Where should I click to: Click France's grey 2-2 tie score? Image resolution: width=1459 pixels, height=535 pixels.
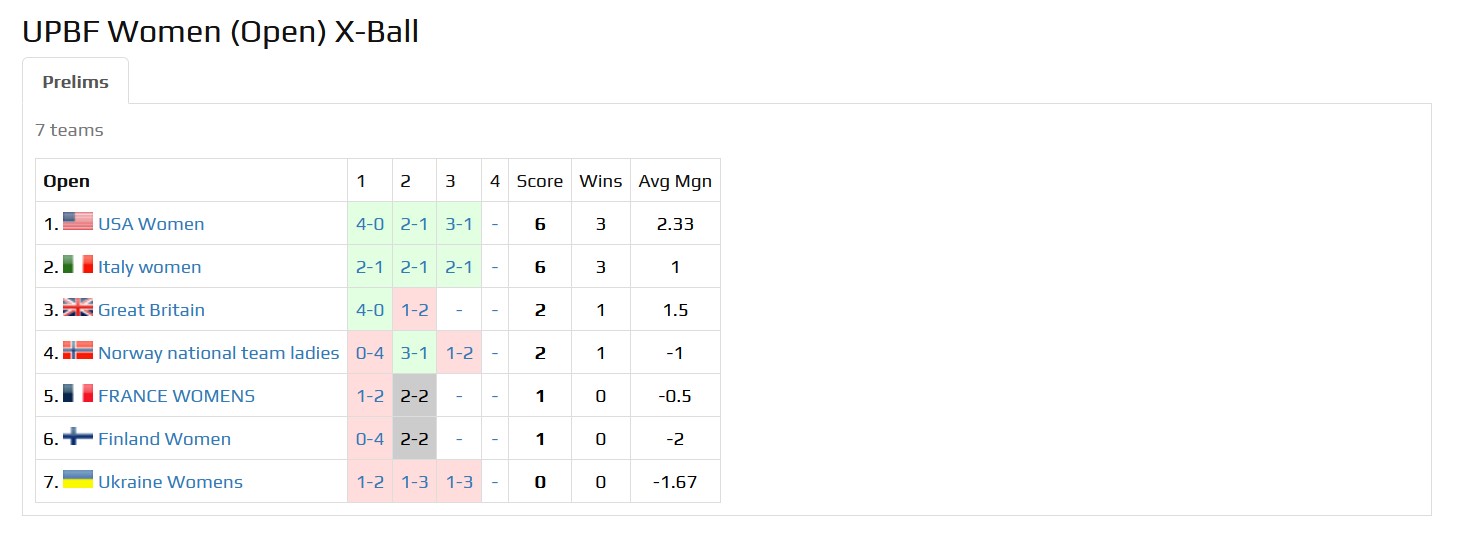[414, 396]
